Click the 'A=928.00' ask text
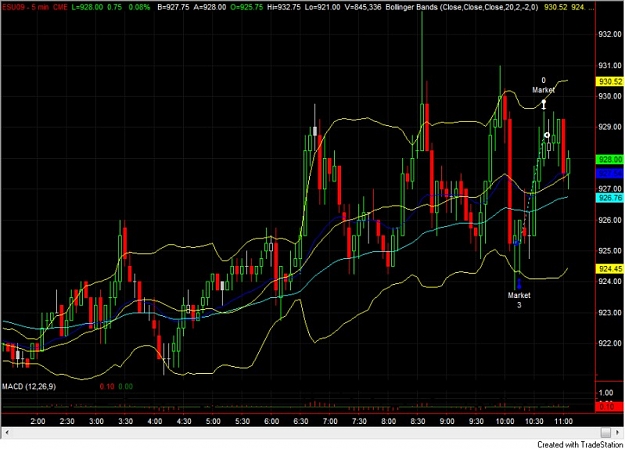 (x=210, y=7)
